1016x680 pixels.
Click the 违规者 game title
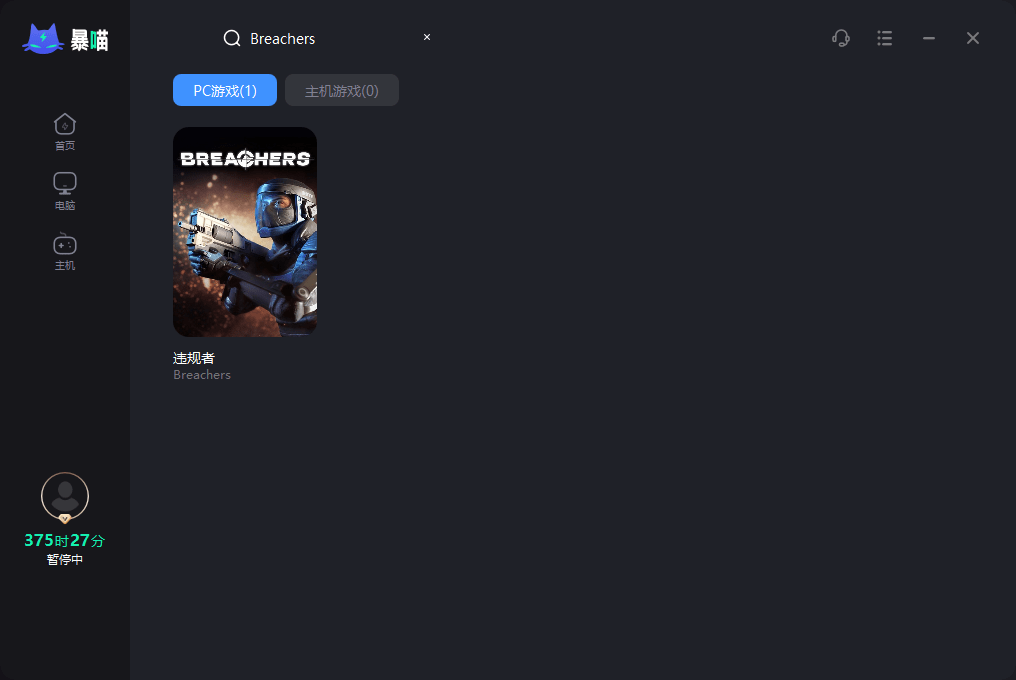pos(194,358)
